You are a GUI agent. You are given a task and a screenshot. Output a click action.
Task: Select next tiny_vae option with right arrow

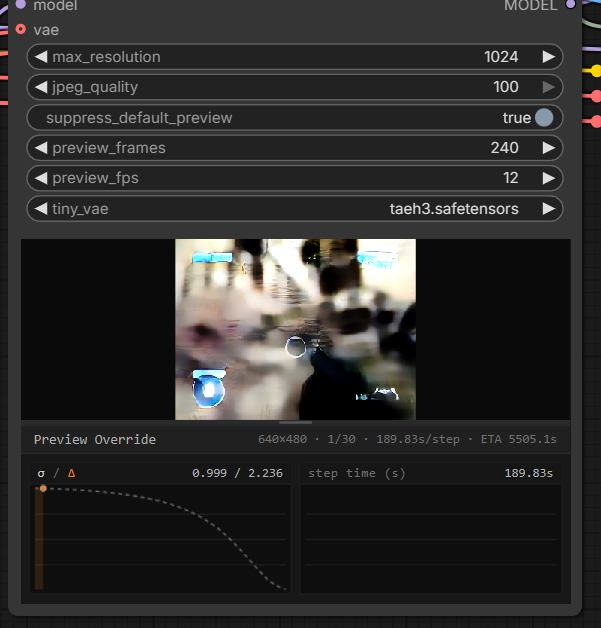coord(549,209)
